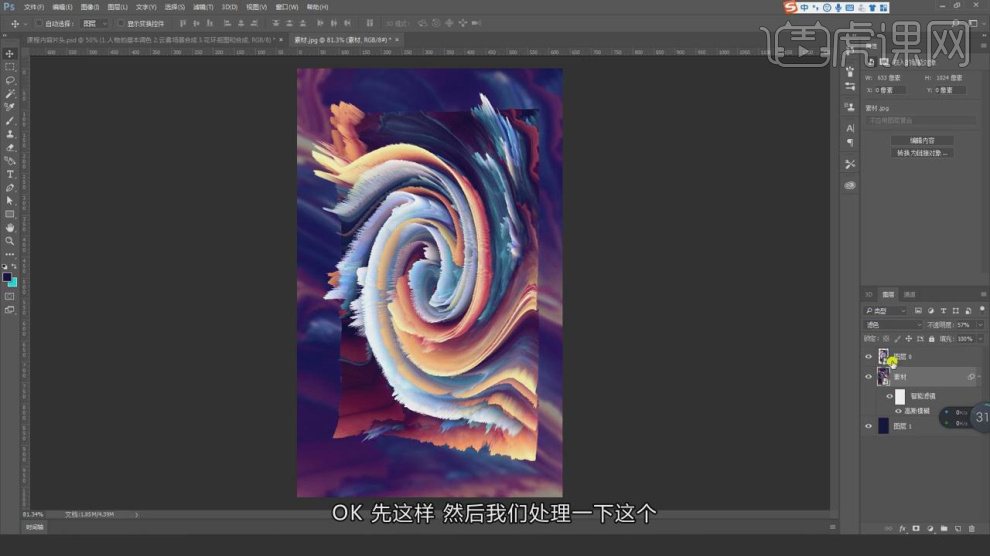Toggle the layer filter on/off switch
Screen dimensions: 990x556
pyautogui.click(x=982, y=309)
